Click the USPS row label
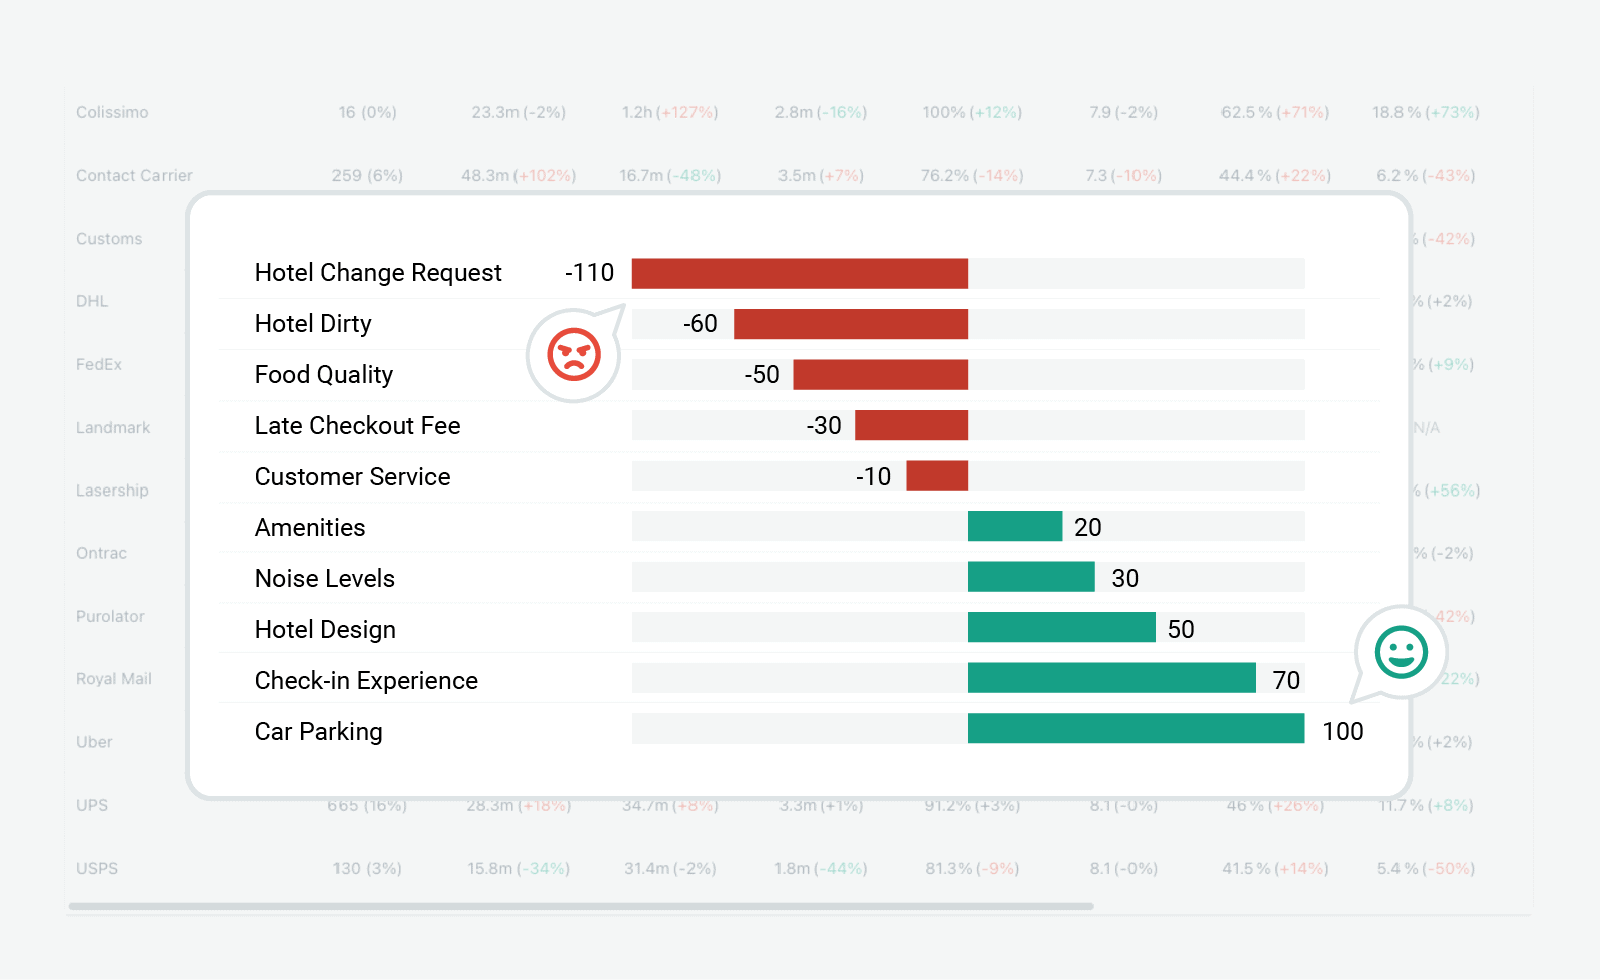1600x980 pixels. [97, 868]
